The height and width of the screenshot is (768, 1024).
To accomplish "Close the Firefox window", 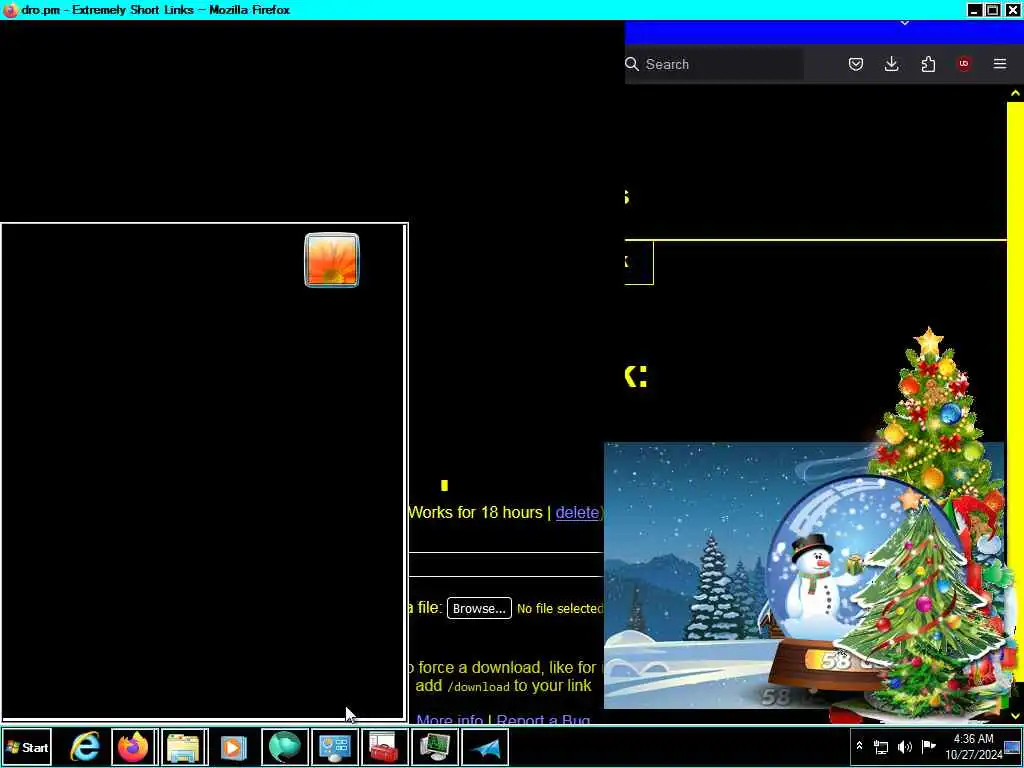I will [1012, 10].
